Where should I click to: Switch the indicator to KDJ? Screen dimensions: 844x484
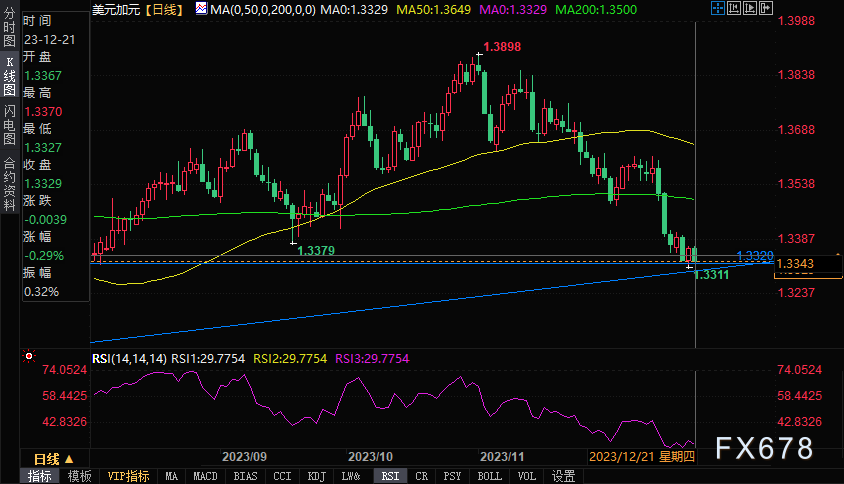pyautogui.click(x=316, y=476)
